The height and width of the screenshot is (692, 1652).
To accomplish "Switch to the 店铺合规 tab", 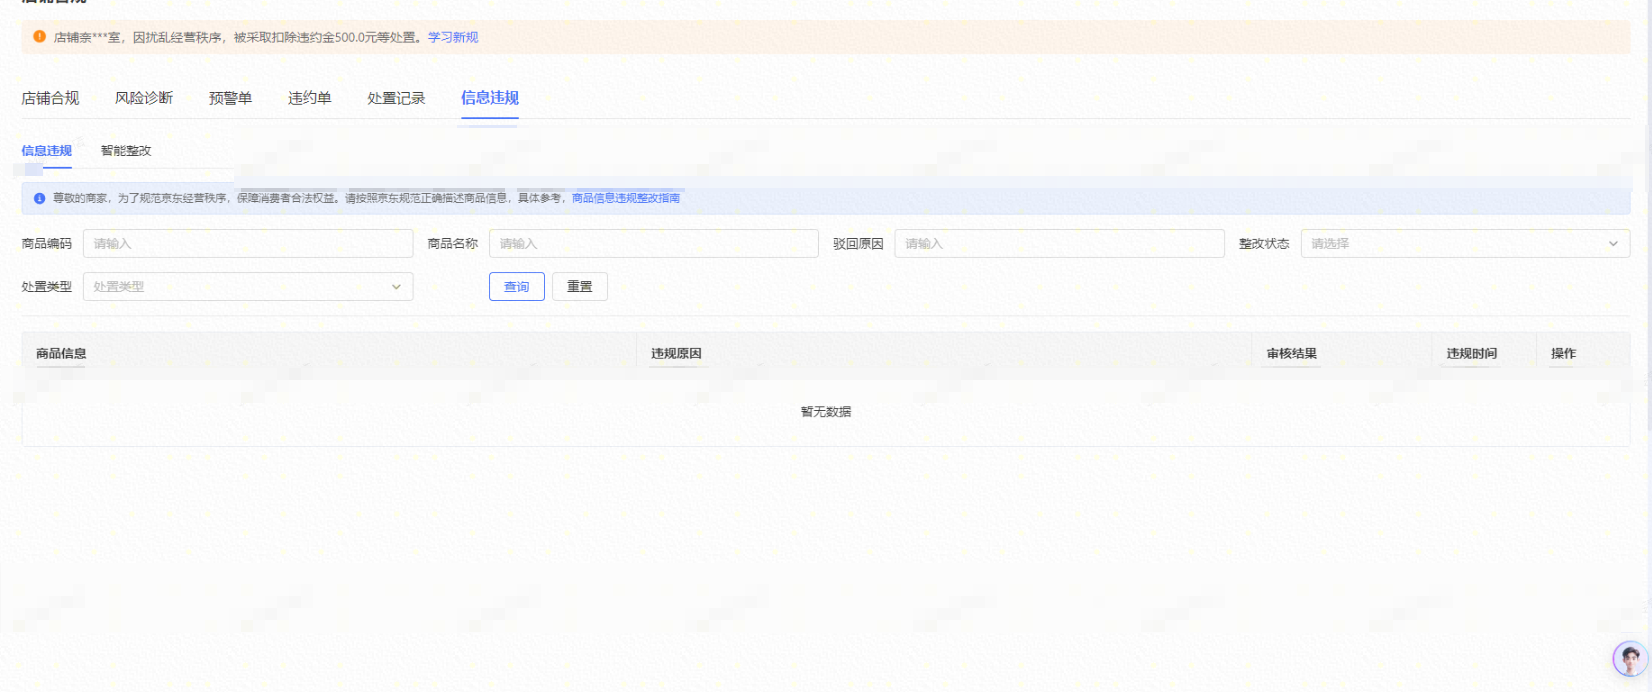I will tap(50, 98).
